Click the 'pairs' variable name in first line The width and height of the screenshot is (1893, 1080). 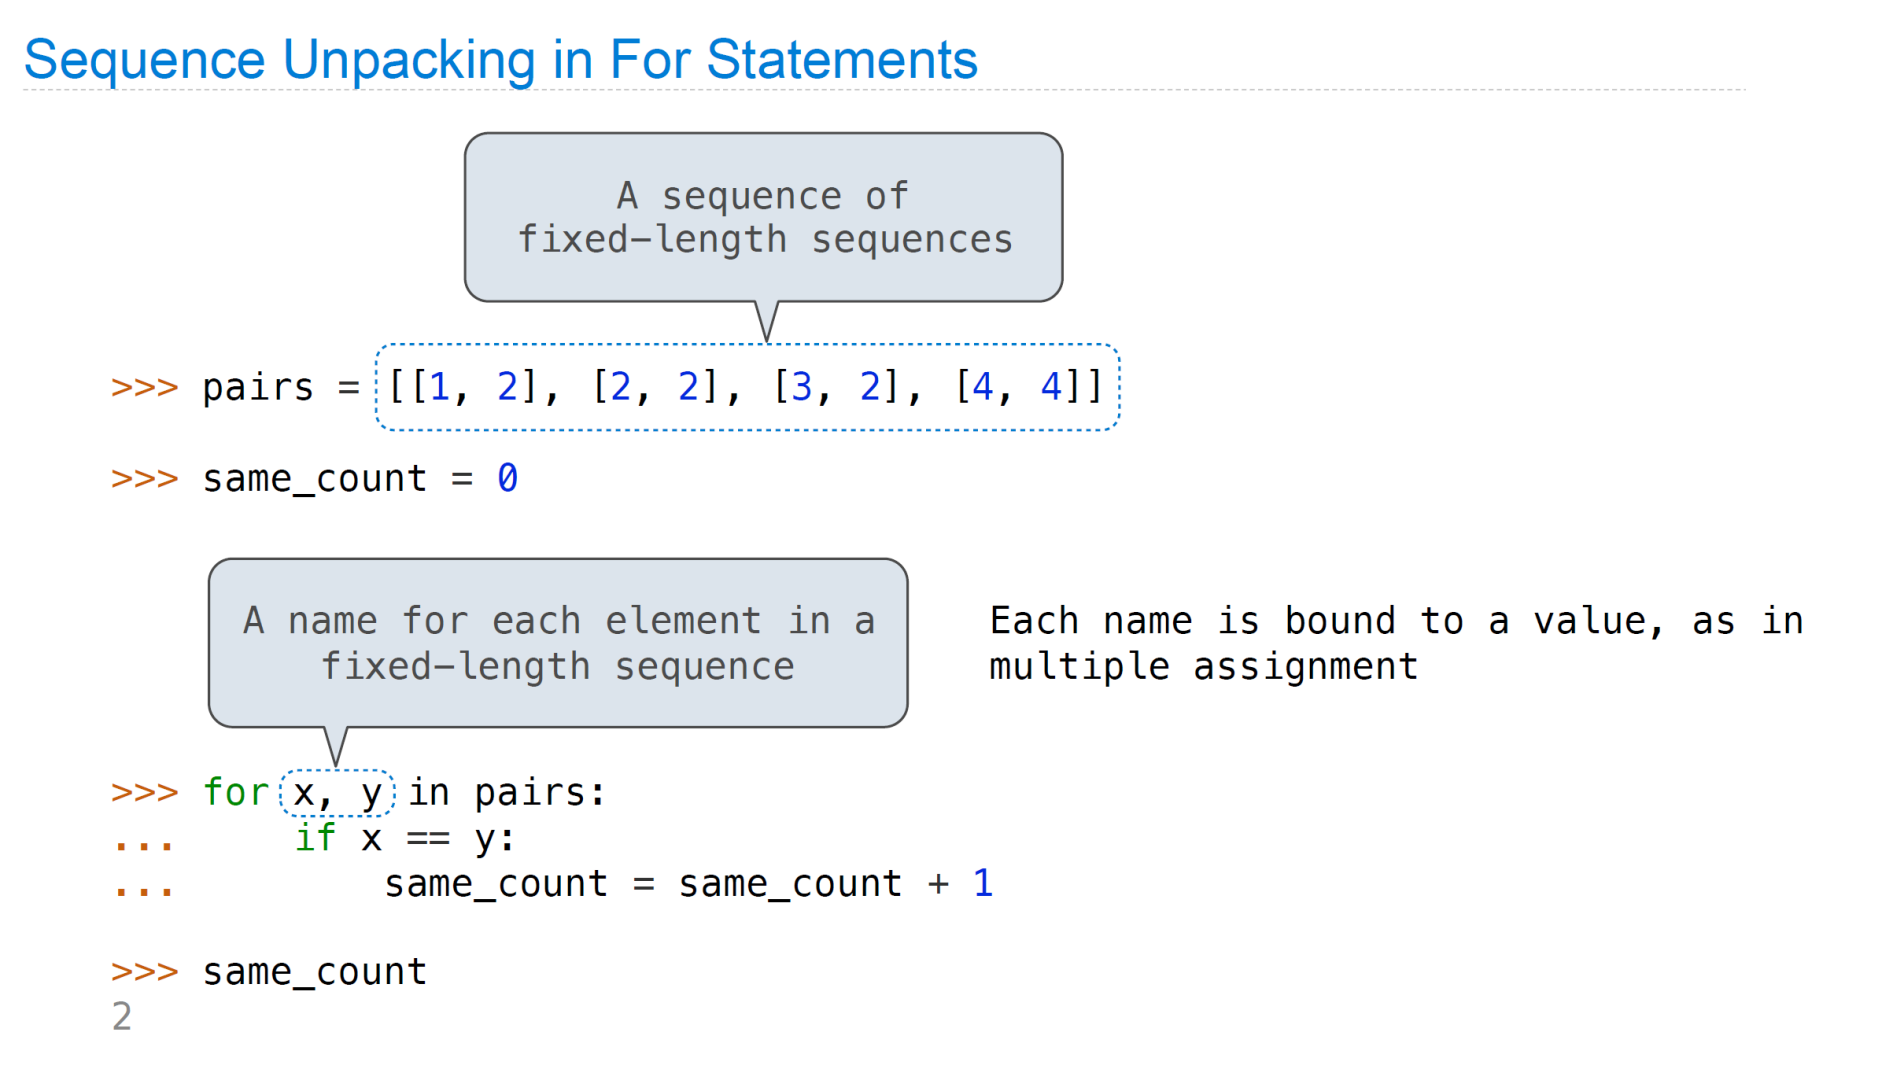tap(258, 388)
